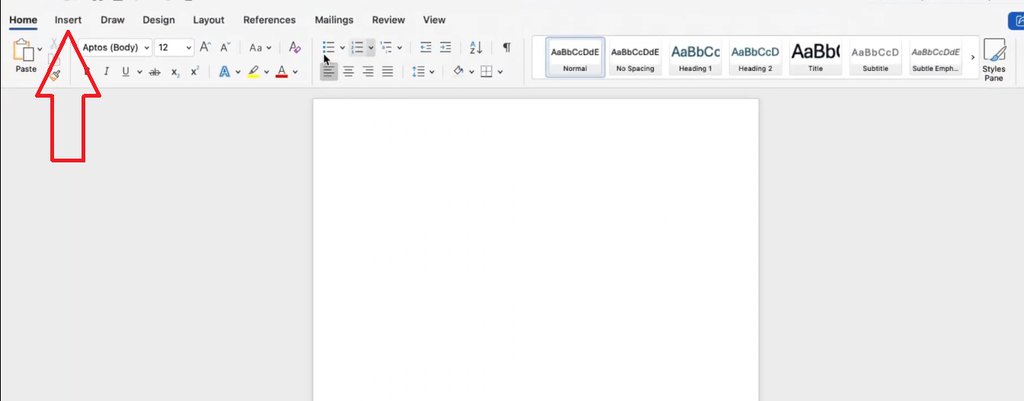Click the Paste clipboard icon
This screenshot has height=401, width=1024.
[24, 50]
